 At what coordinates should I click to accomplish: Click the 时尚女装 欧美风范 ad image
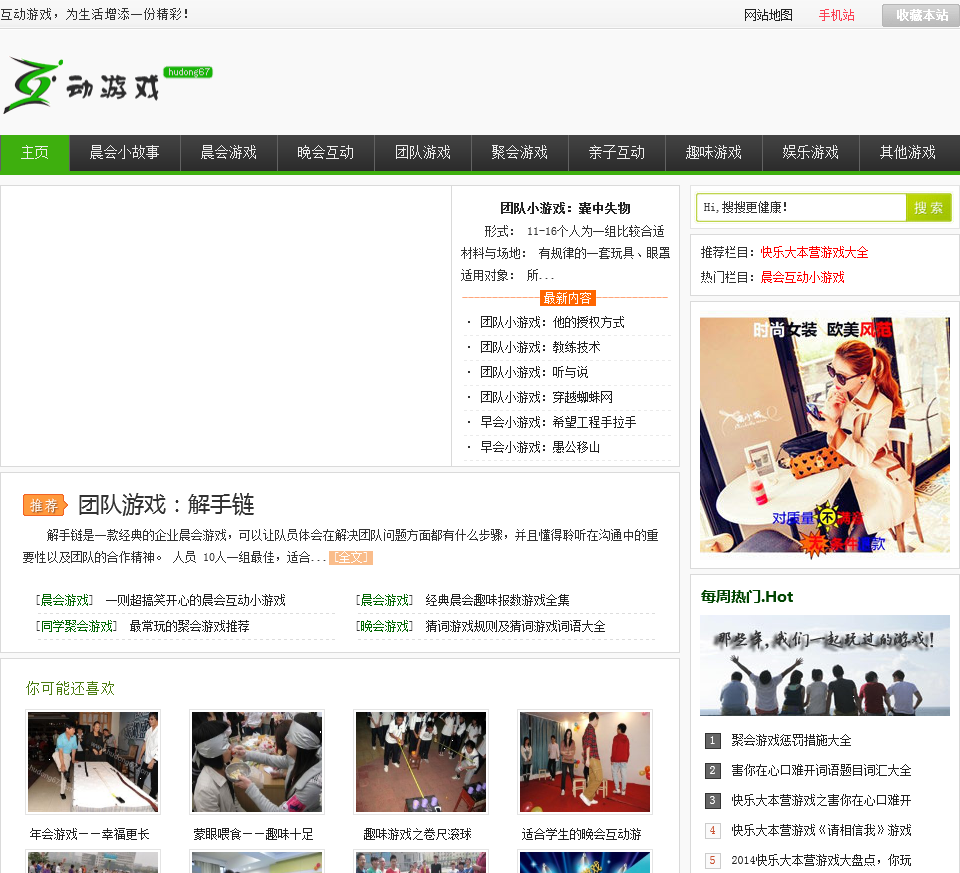[825, 435]
